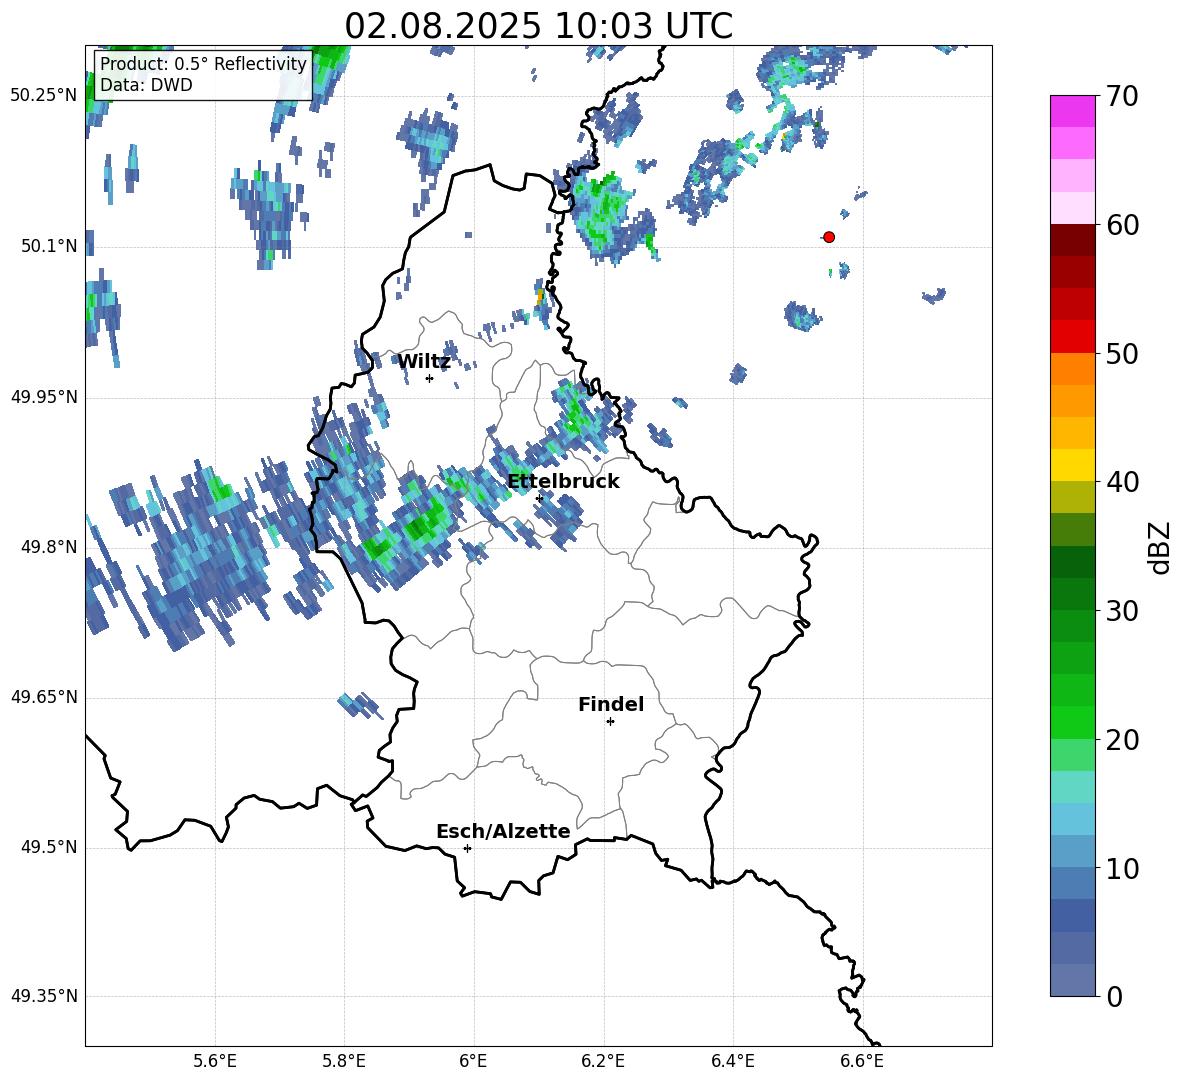Click the 0 tick label on colorbar
Screen dimensions: 1184x1081
click(x=1114, y=996)
